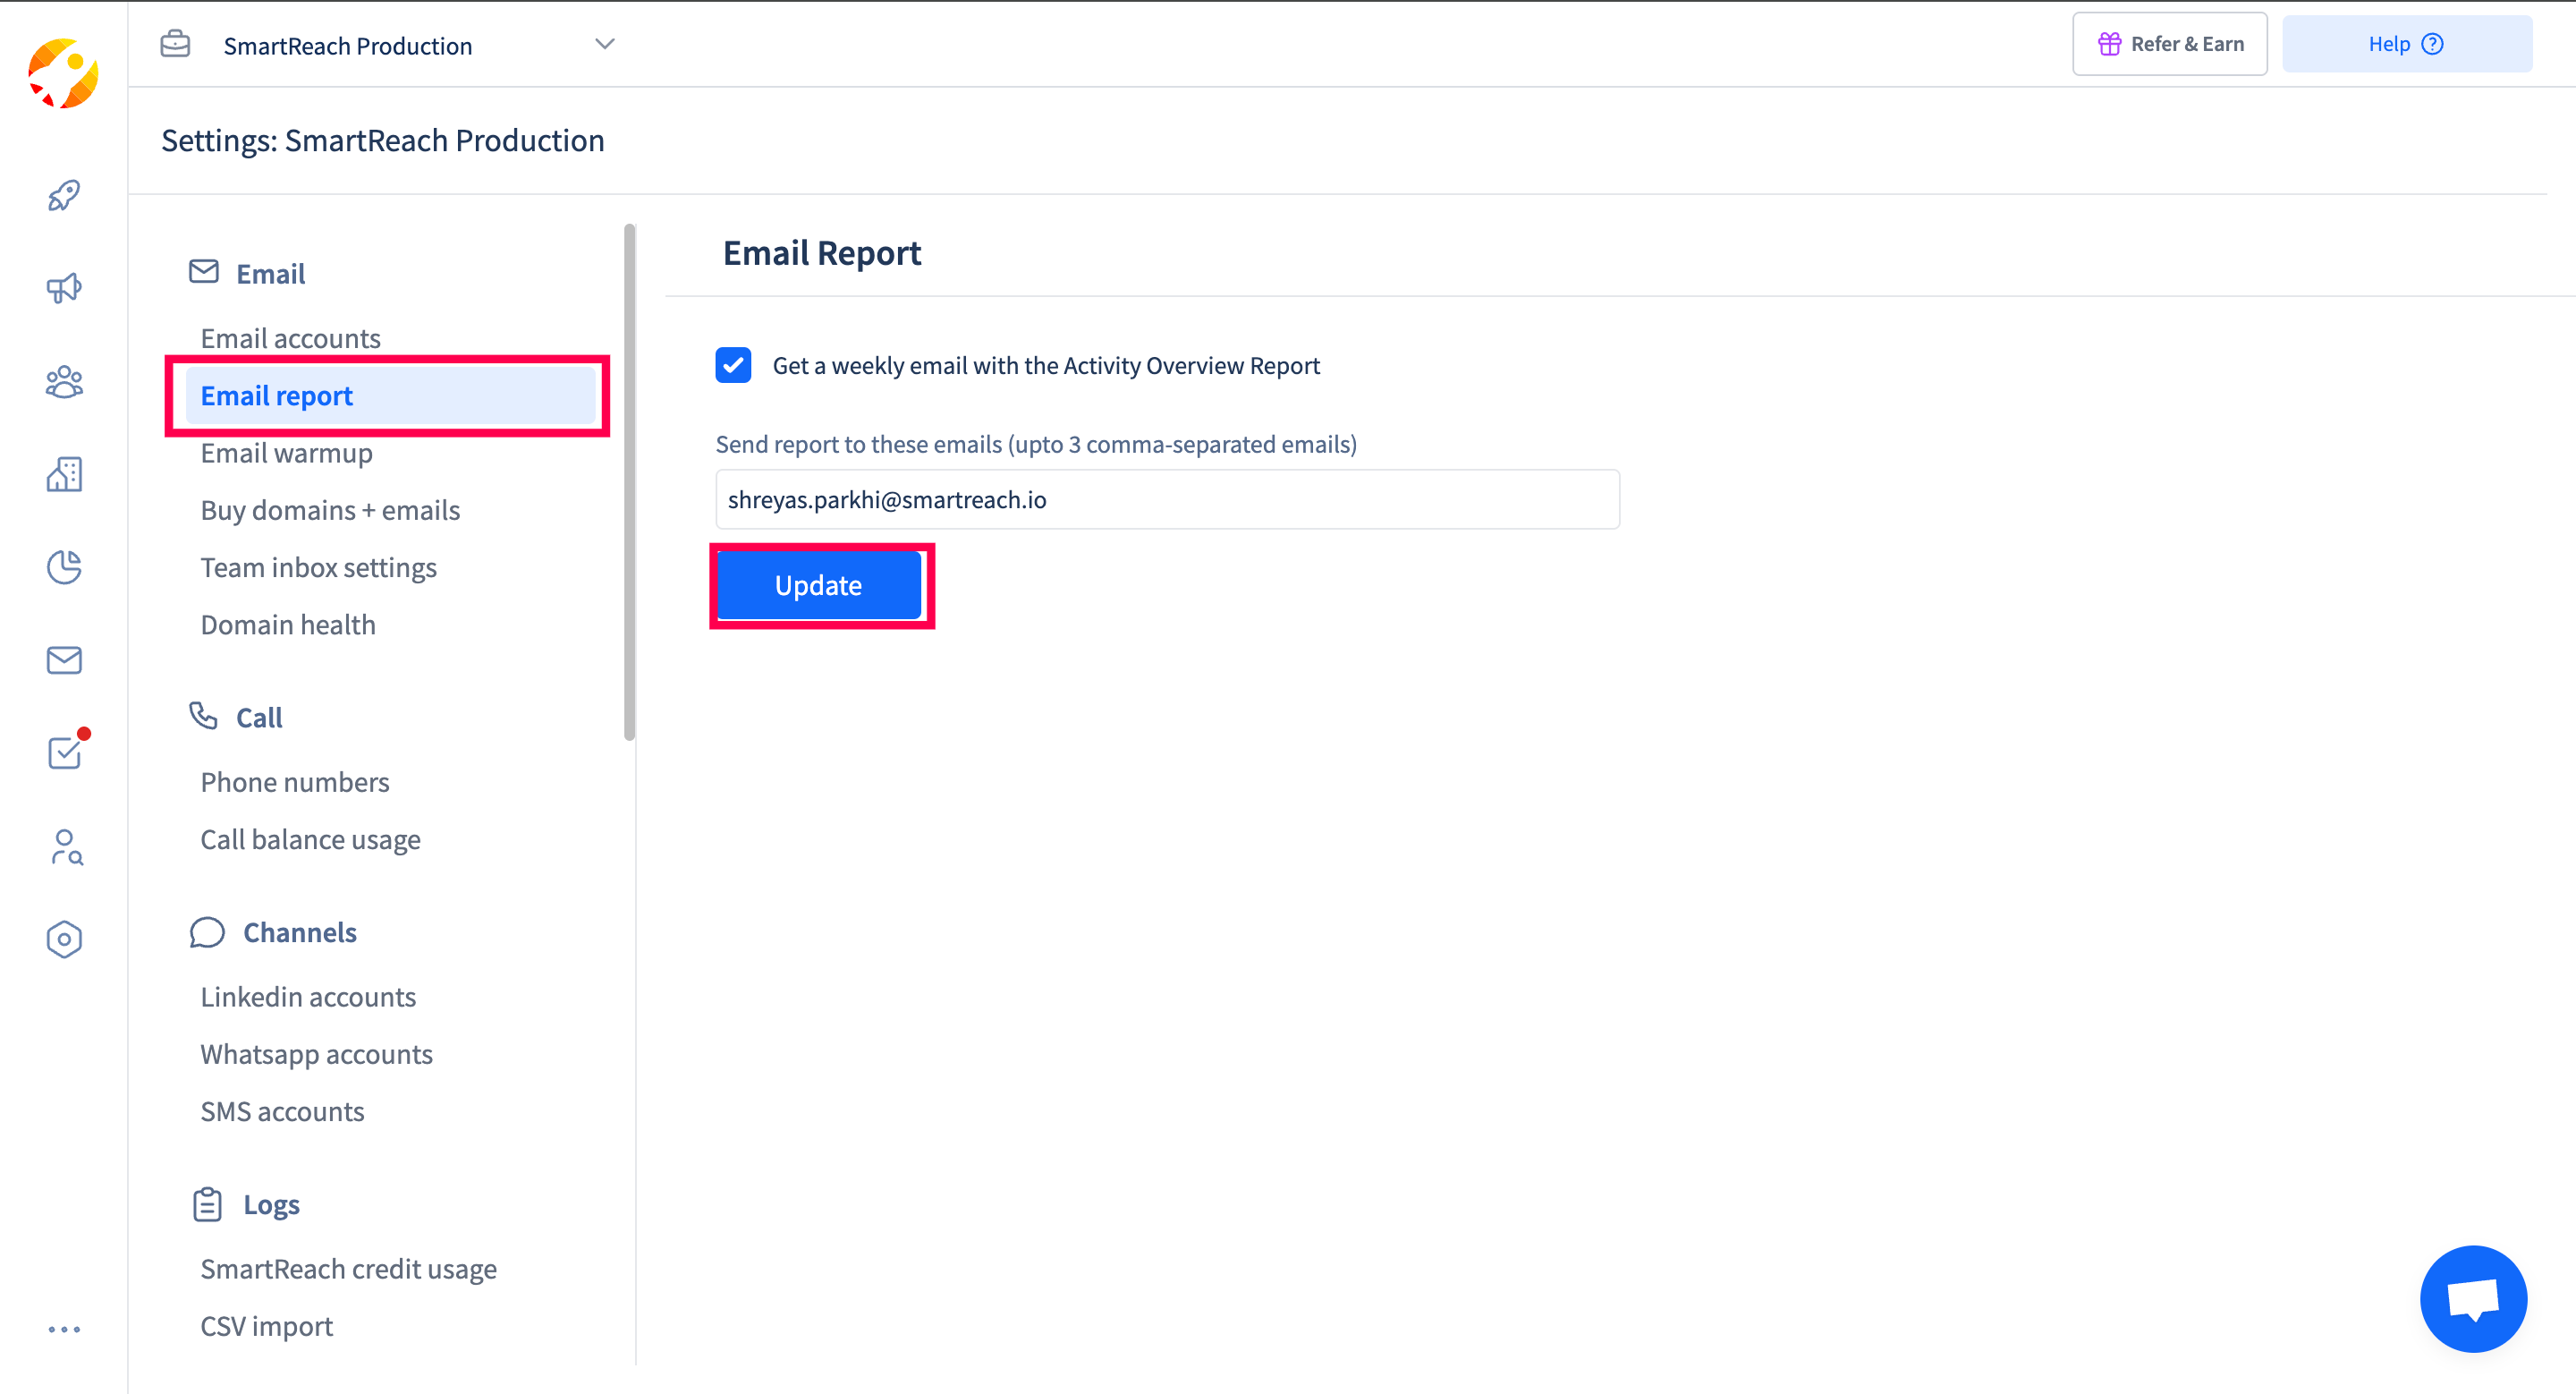This screenshot has height=1394, width=2576.
Task: Click the settings menu scrollbar
Action: pyautogui.click(x=629, y=482)
